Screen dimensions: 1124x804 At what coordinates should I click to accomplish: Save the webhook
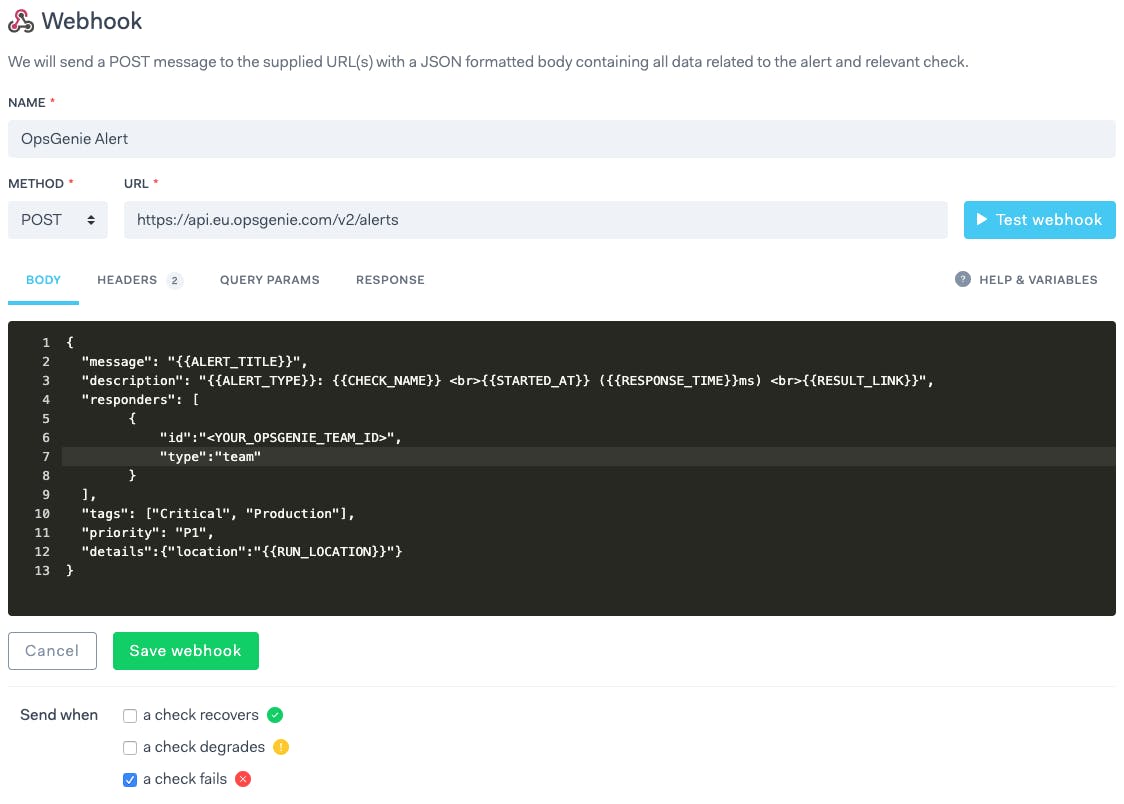pos(186,651)
